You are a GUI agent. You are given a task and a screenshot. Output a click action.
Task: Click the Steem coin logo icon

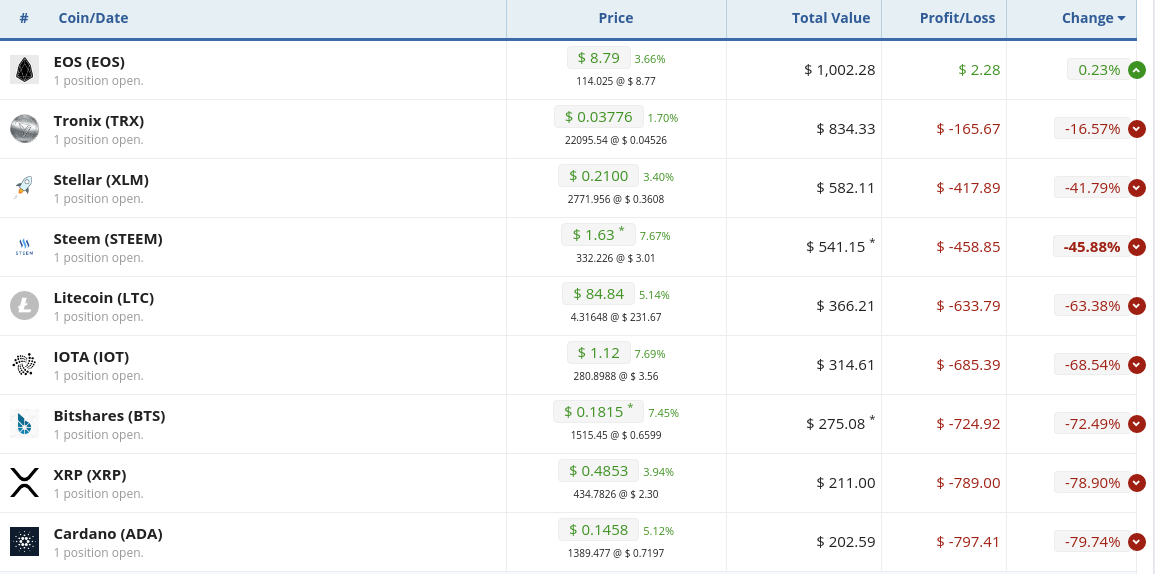click(24, 246)
